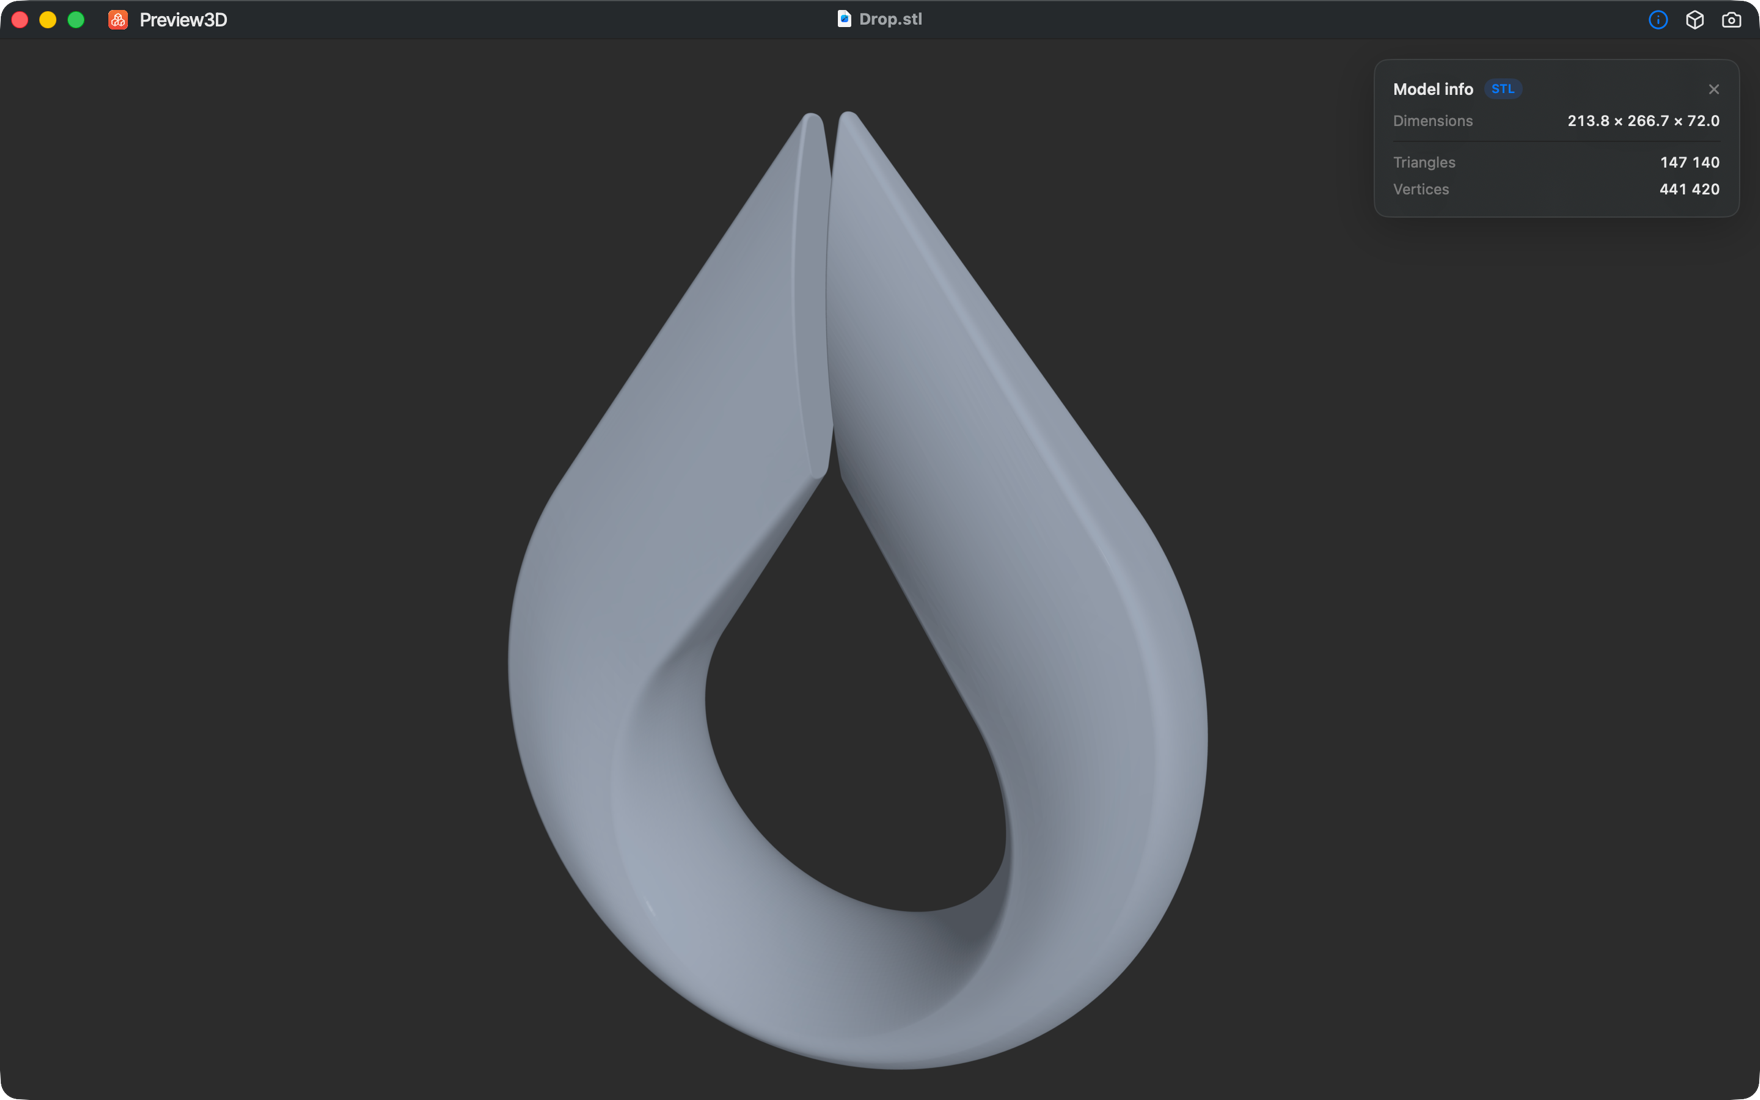The height and width of the screenshot is (1100, 1760).
Task: Close the Model info panel
Action: (1714, 89)
